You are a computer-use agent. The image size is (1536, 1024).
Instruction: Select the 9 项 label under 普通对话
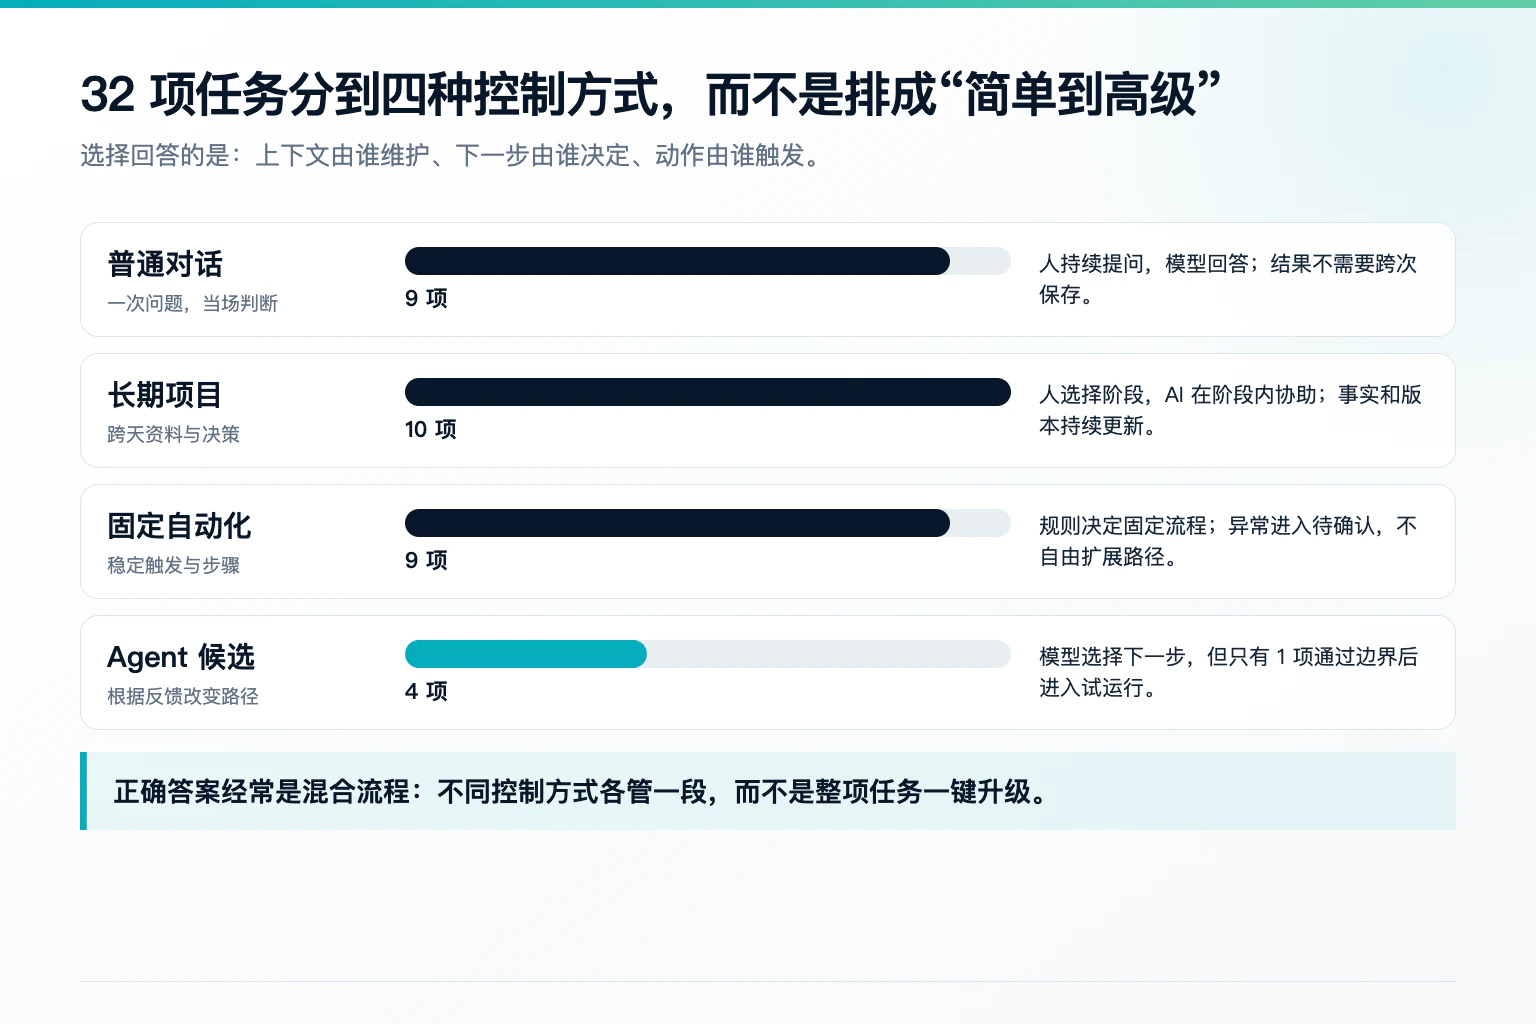click(426, 298)
